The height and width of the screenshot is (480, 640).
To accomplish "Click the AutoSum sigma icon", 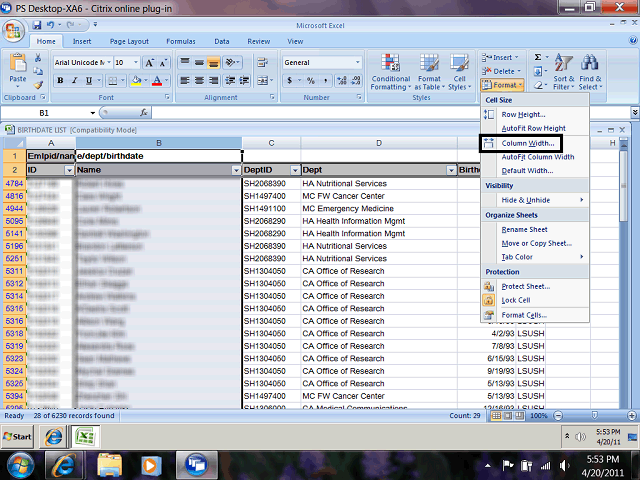I will (x=539, y=58).
